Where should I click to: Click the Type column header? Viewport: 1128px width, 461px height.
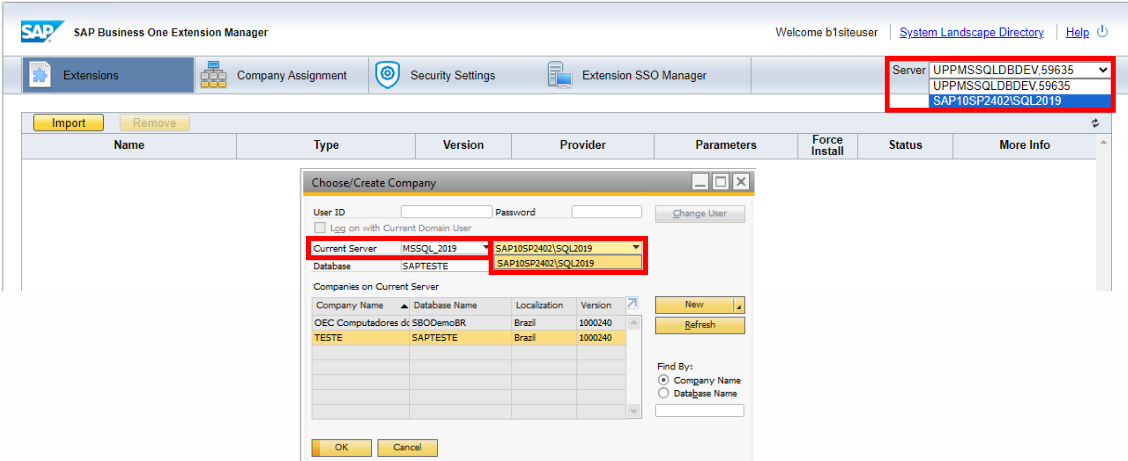point(326,145)
